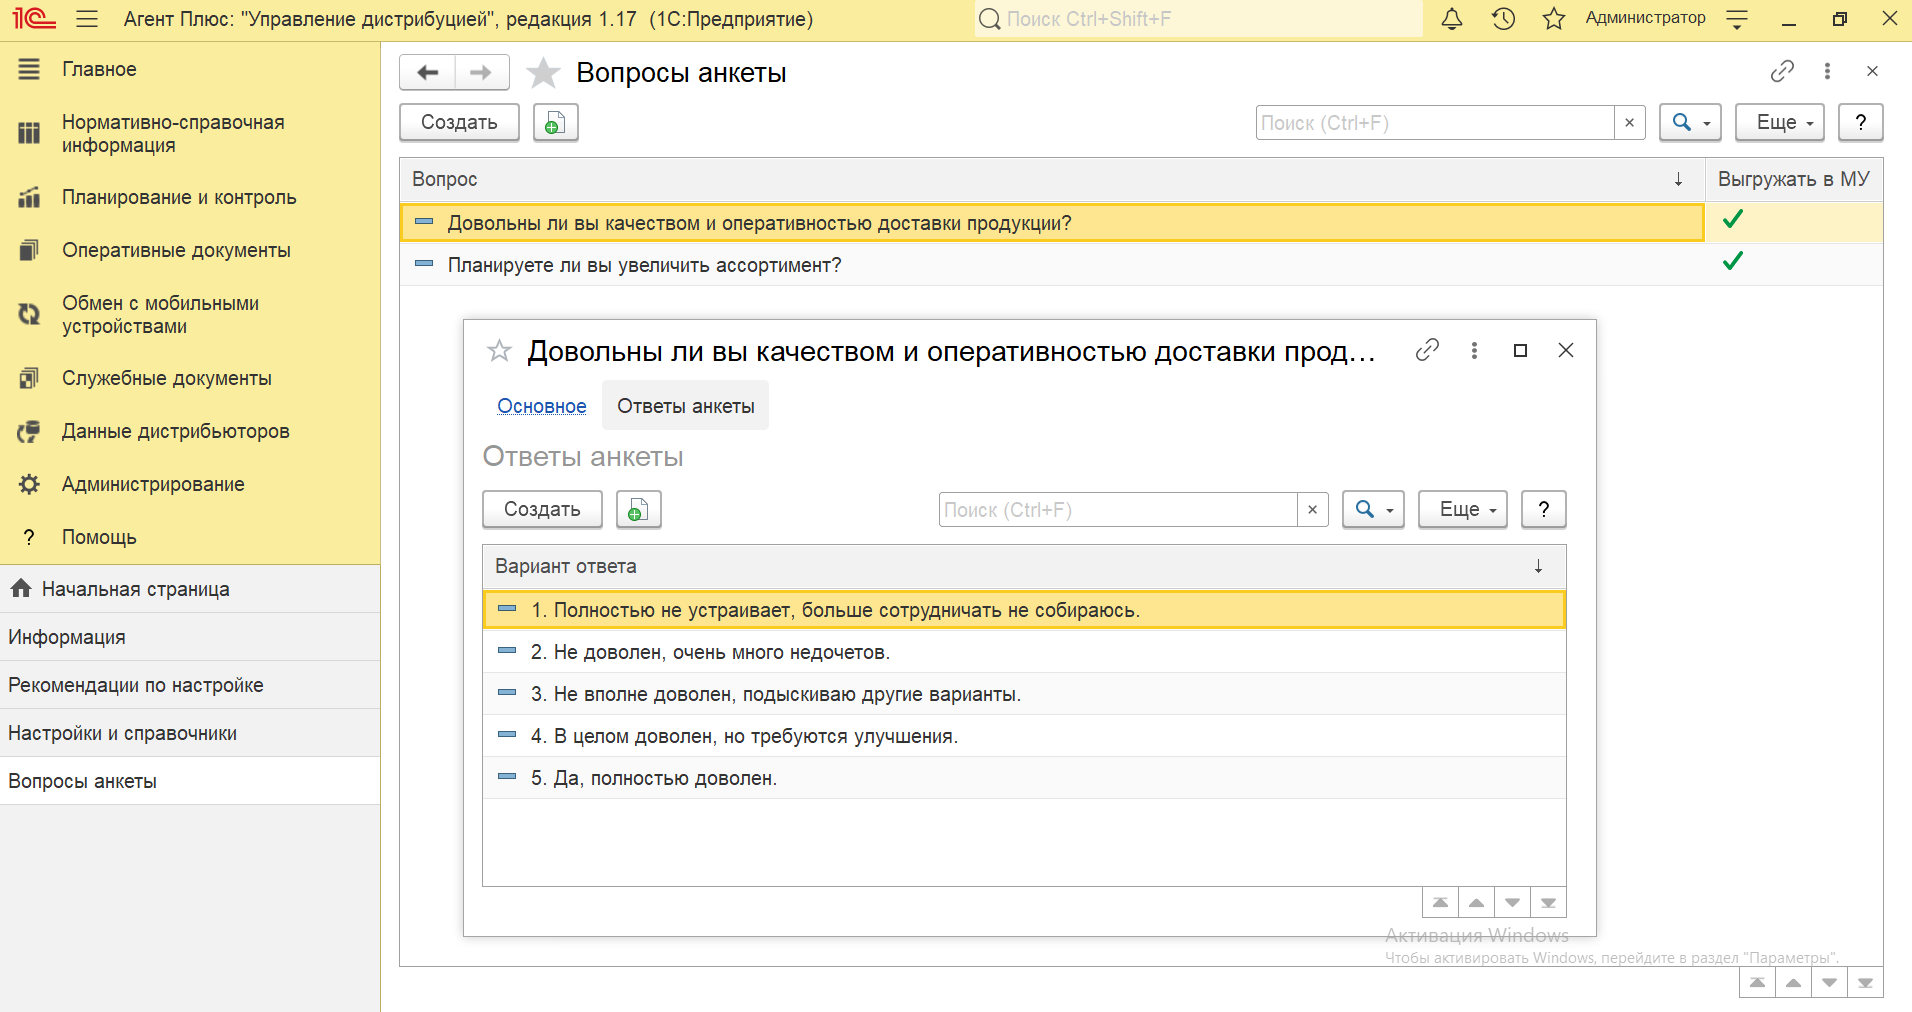Switch to Настройки и справочники open window
Screen dimensions: 1912x1012
click(190, 733)
